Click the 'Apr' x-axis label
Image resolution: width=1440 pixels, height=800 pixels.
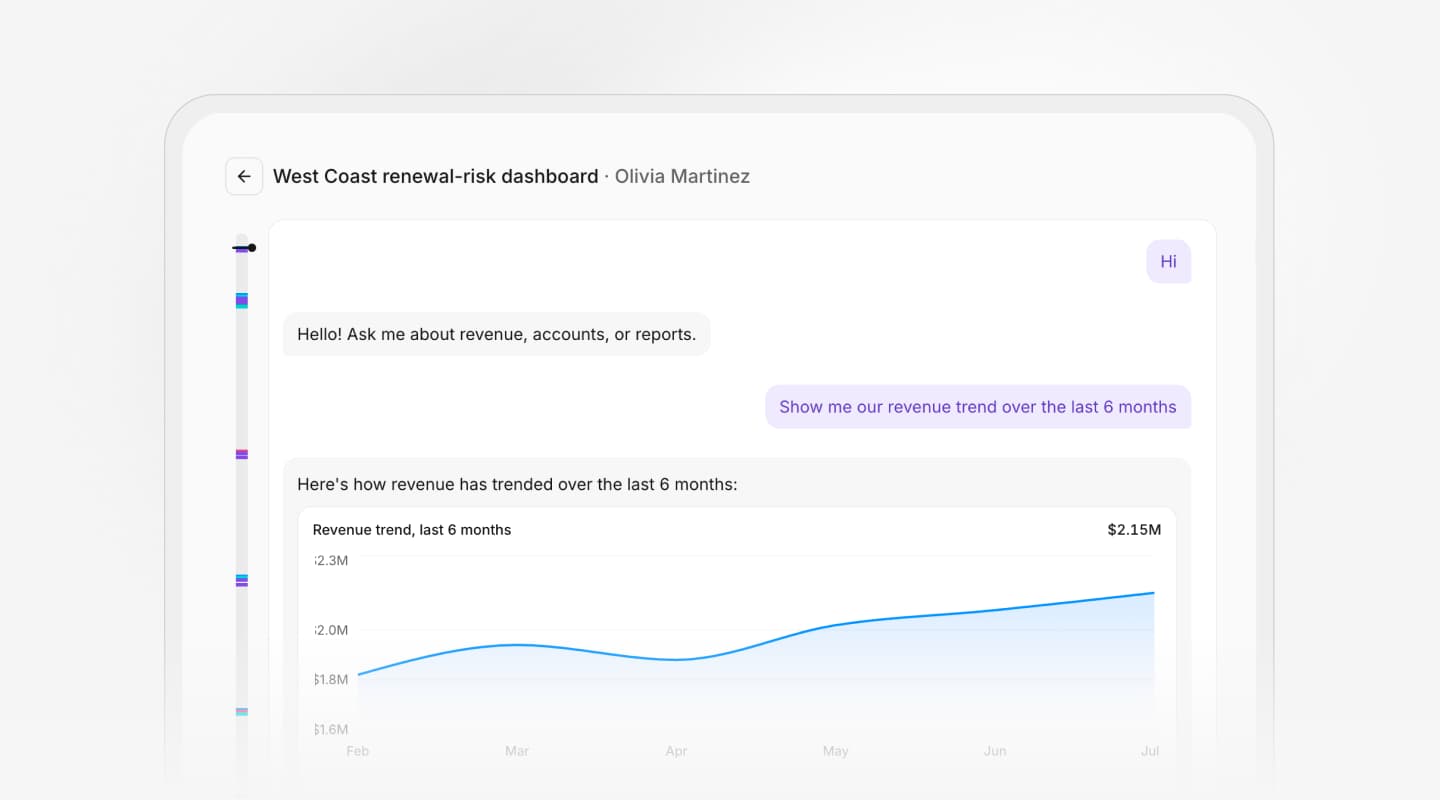pos(676,751)
